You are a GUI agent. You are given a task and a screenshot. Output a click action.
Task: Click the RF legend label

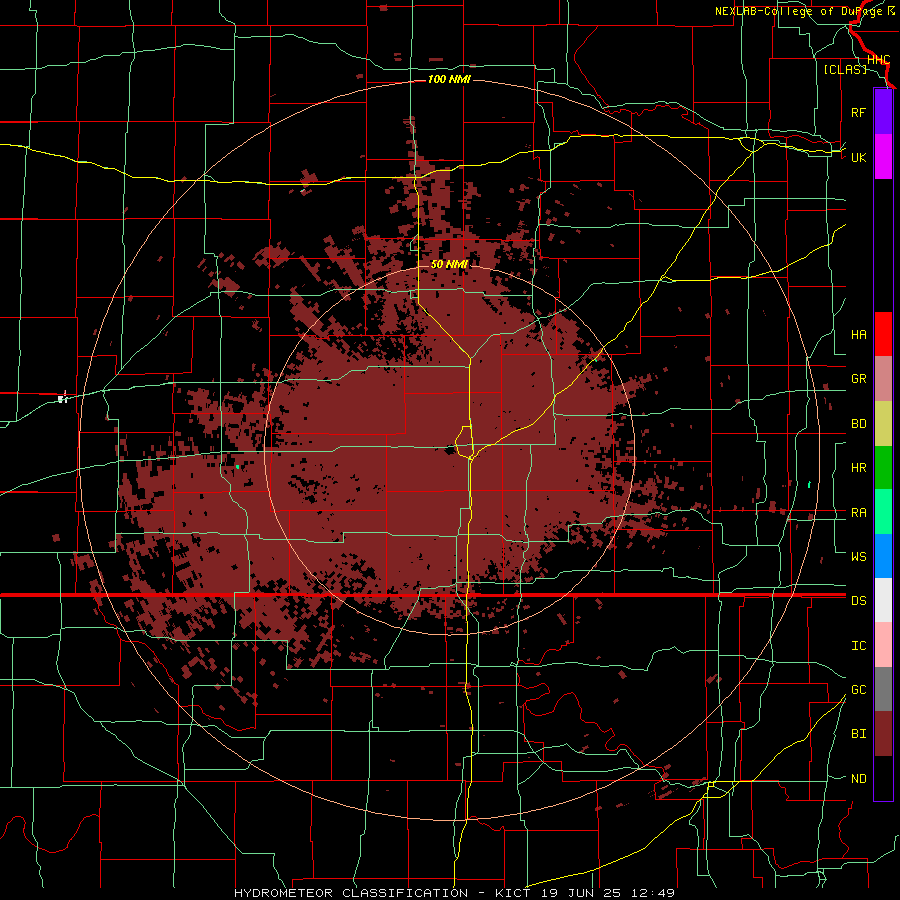pyautogui.click(x=858, y=112)
